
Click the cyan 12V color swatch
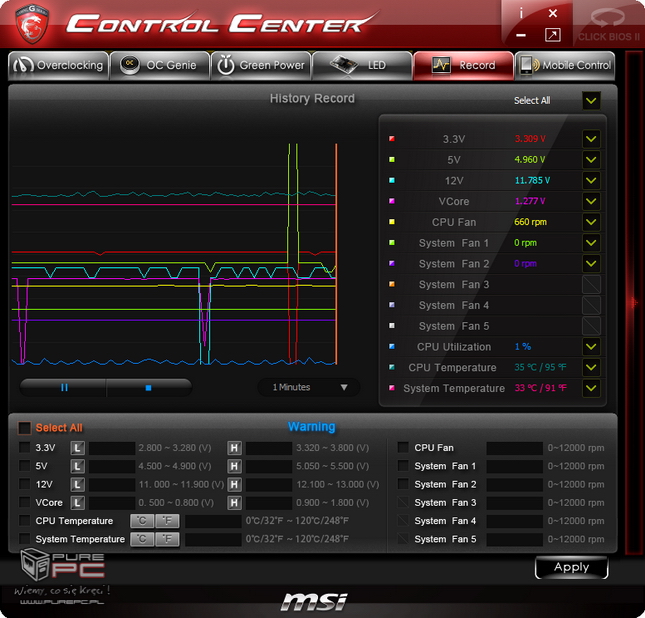[x=392, y=180]
